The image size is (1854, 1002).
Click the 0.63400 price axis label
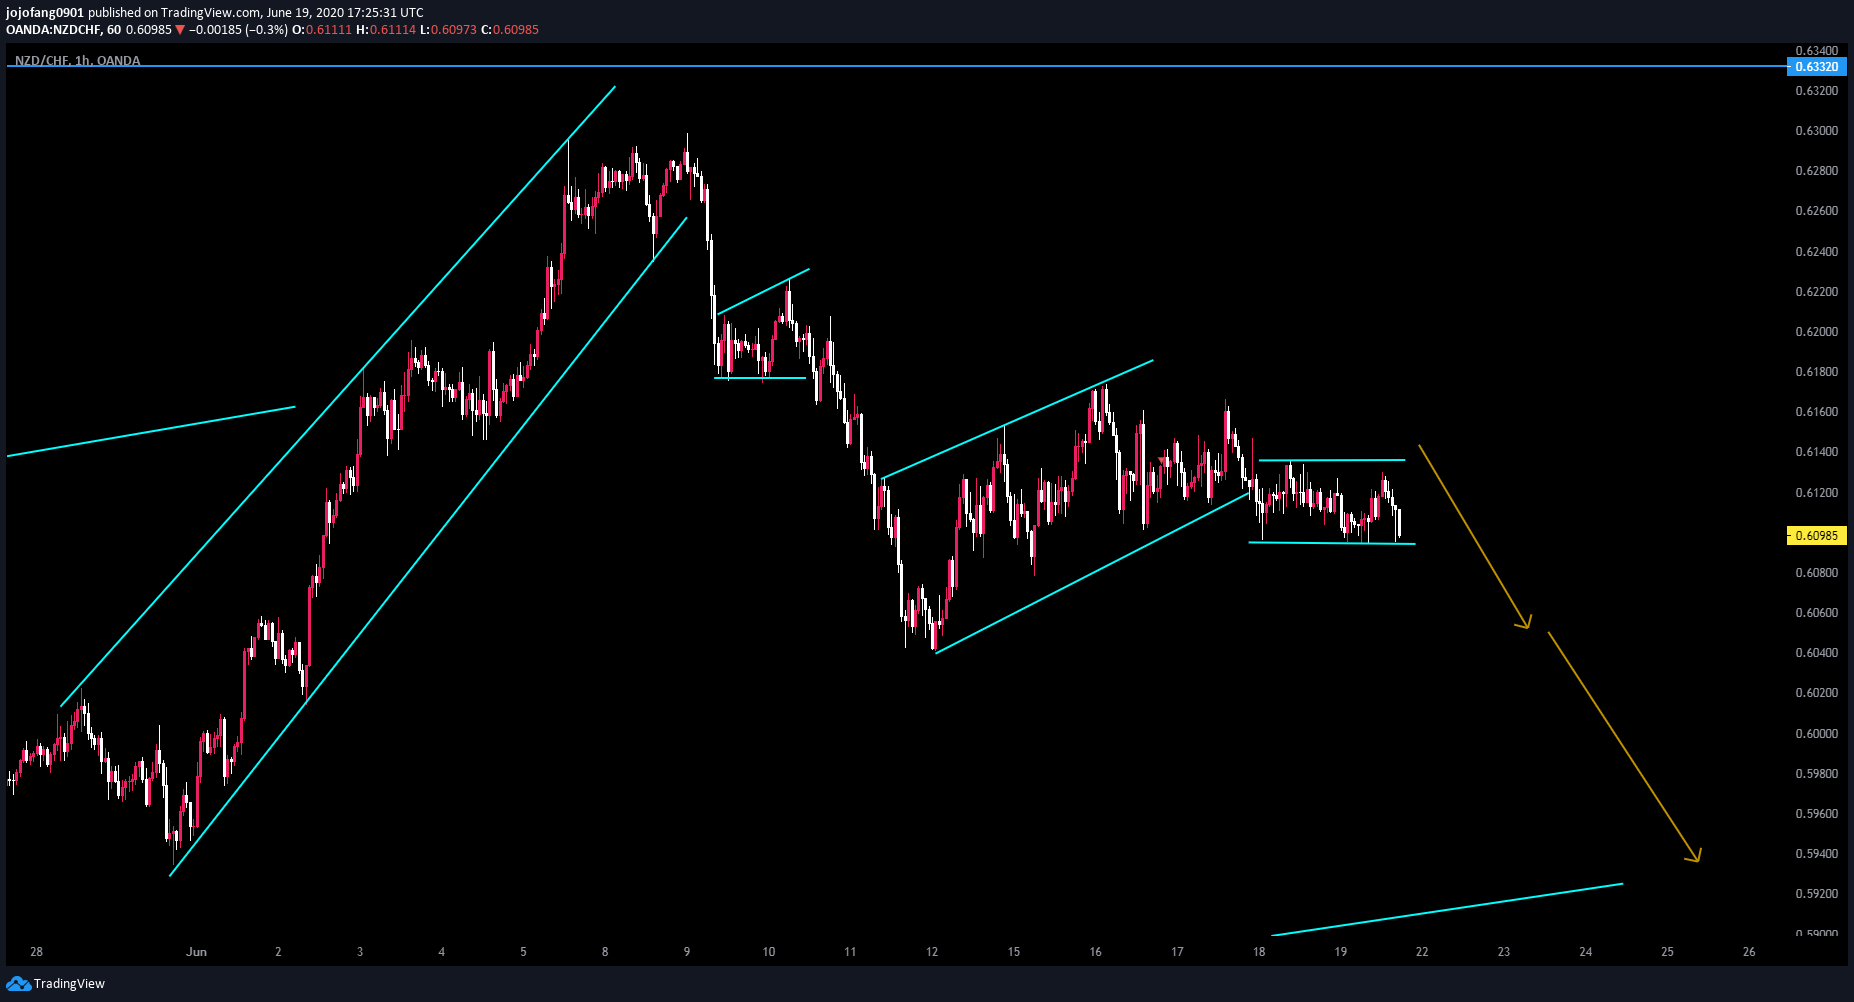pyautogui.click(x=1816, y=50)
